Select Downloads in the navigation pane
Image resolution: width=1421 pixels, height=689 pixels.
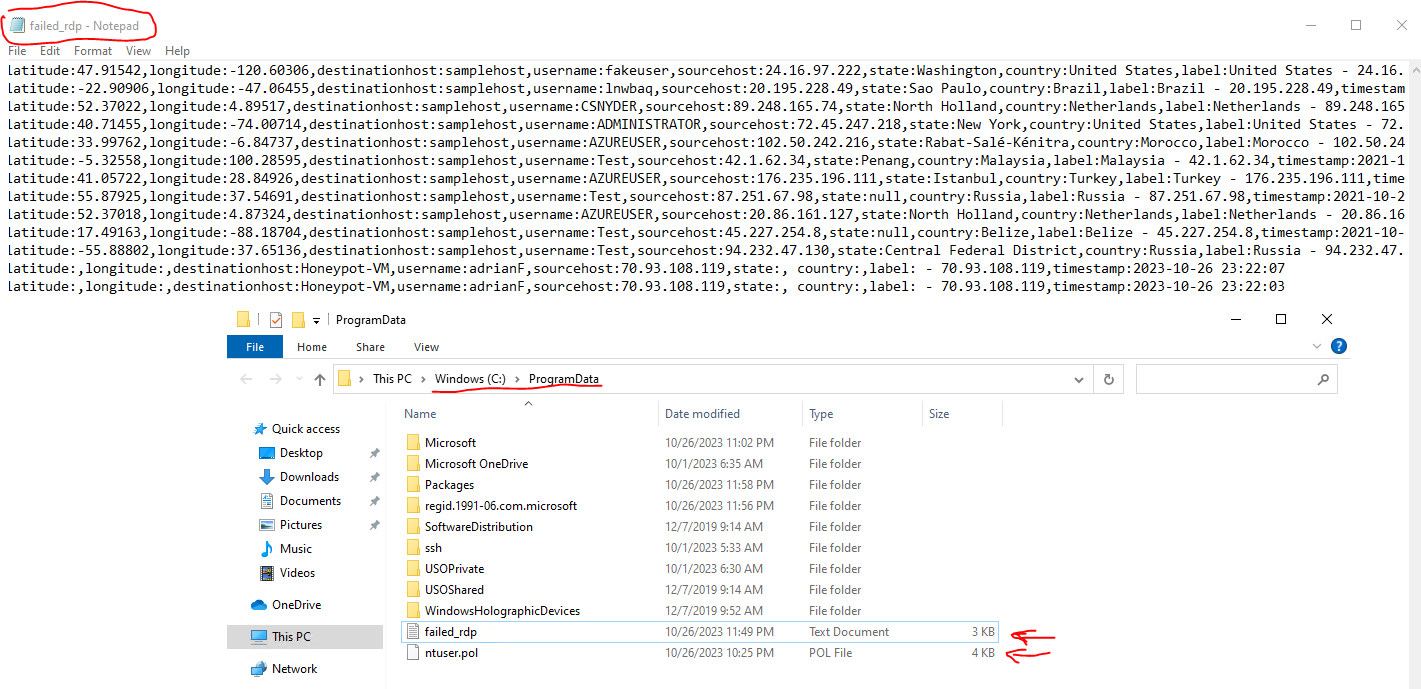pos(309,477)
